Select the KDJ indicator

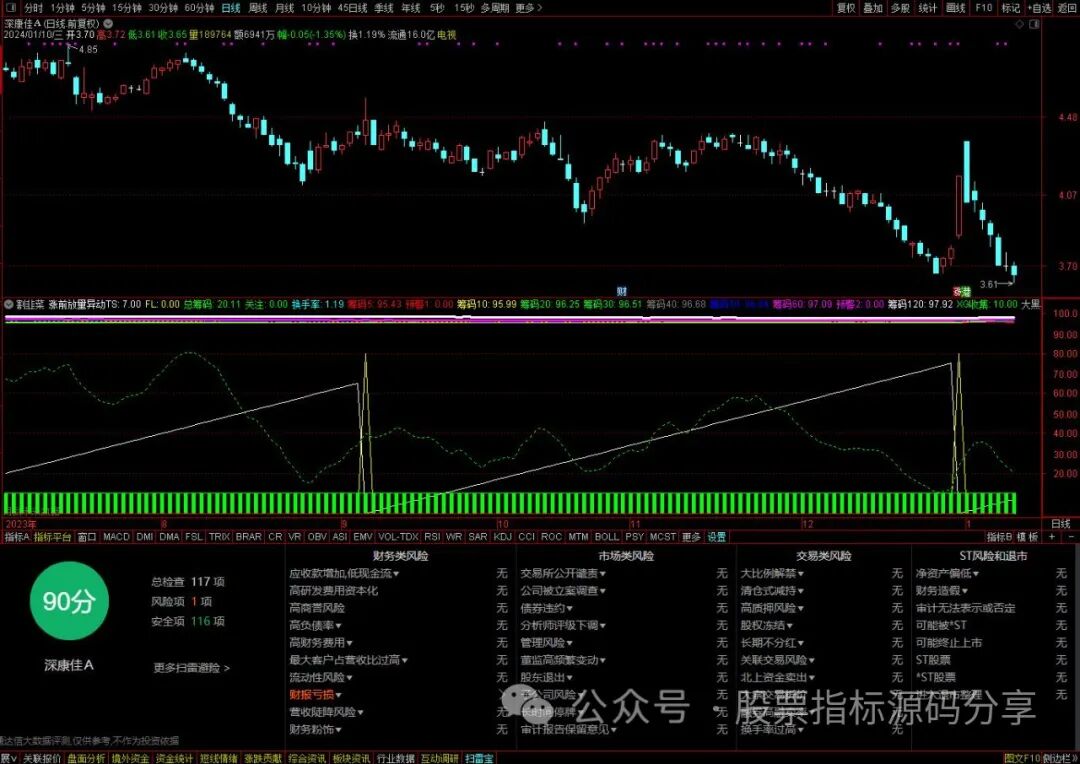tap(503, 537)
